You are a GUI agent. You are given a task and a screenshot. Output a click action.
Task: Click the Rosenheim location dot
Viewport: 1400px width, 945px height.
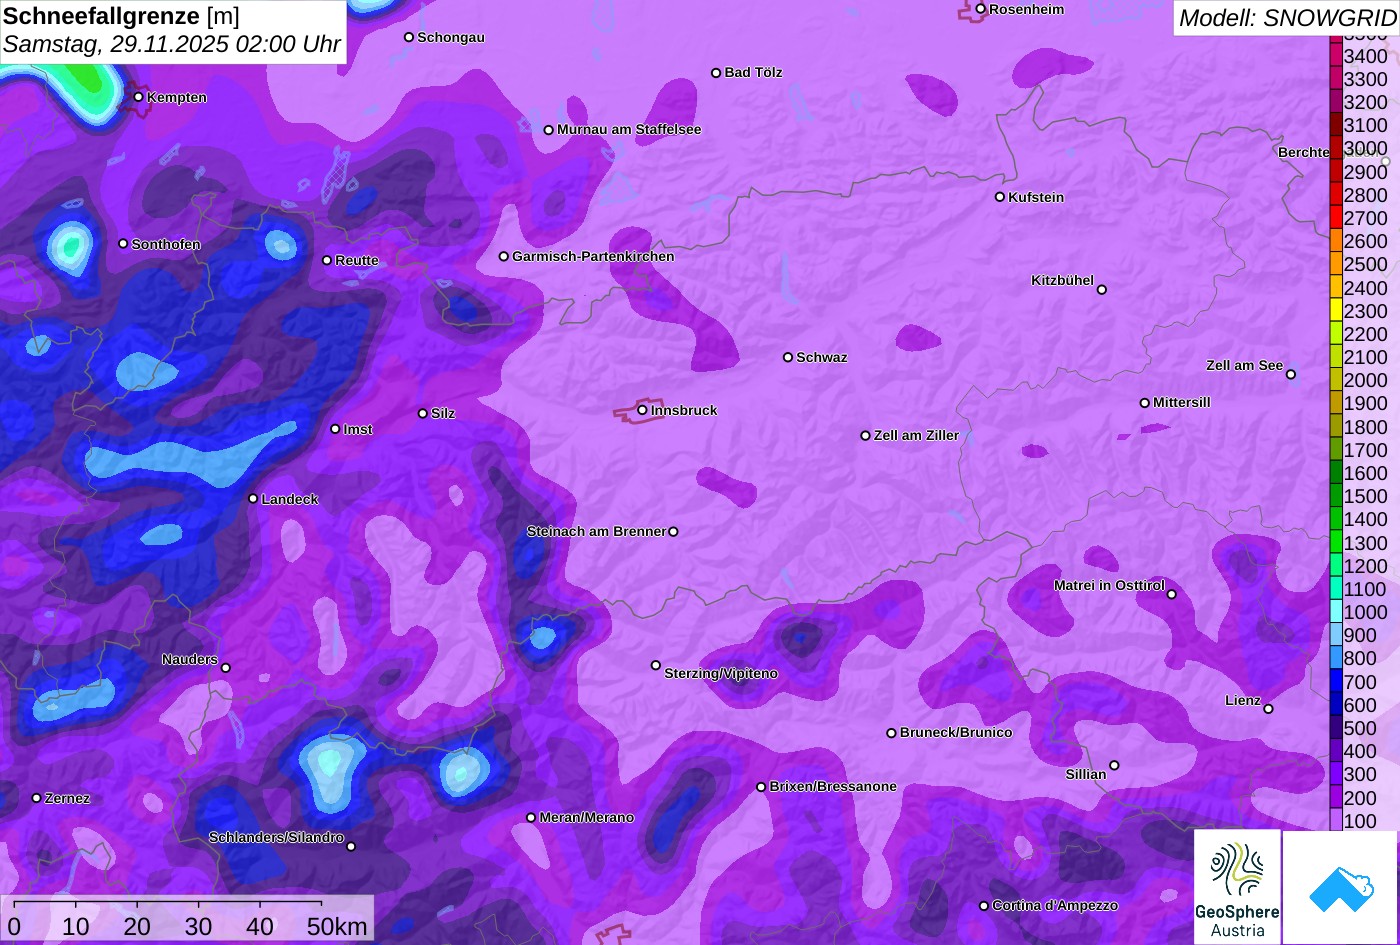[980, 9]
